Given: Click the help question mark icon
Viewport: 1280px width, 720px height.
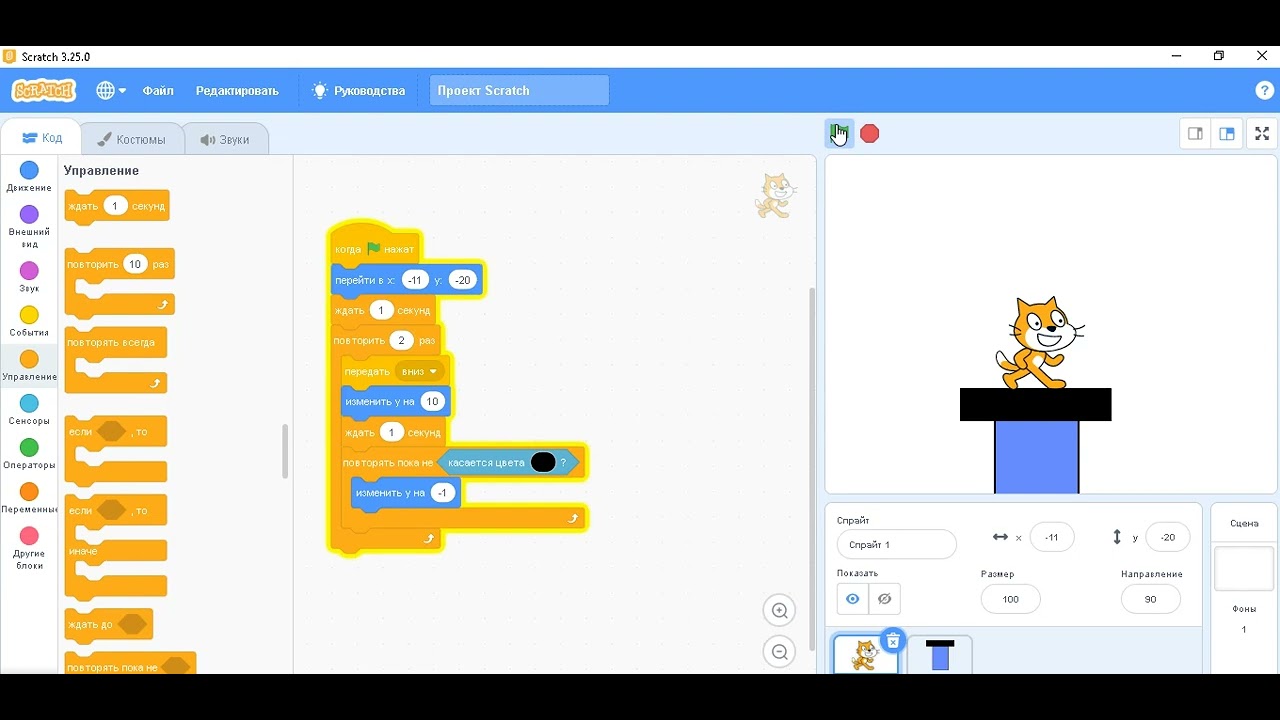Looking at the screenshot, I should 1264,90.
